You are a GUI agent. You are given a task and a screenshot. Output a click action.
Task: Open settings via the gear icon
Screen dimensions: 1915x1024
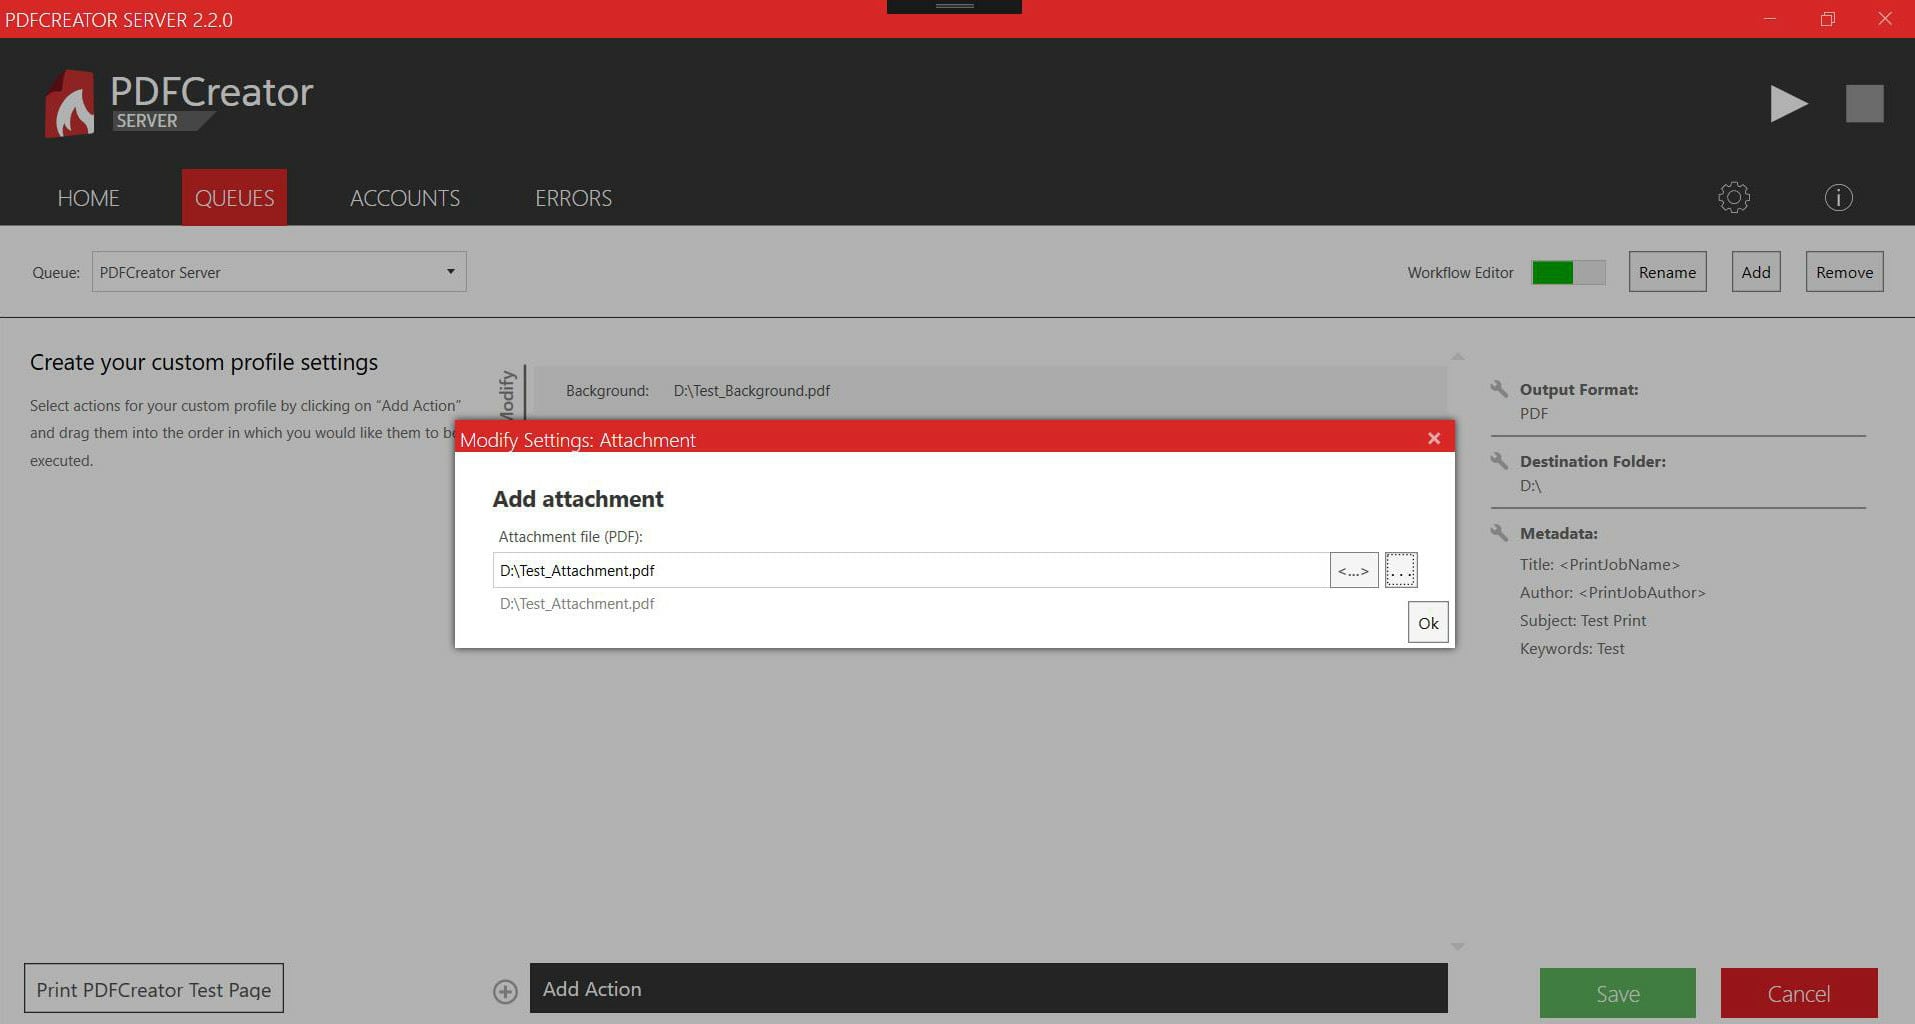click(1734, 197)
